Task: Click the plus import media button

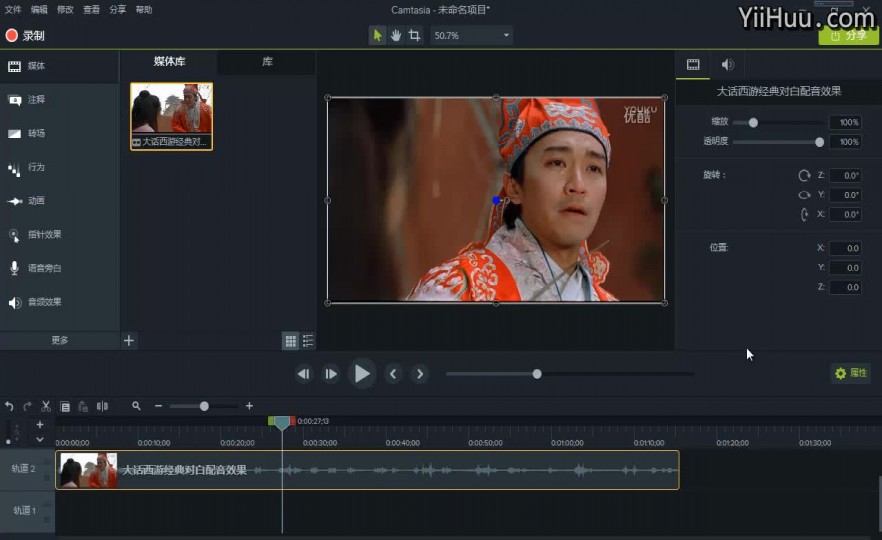Action: pos(129,340)
